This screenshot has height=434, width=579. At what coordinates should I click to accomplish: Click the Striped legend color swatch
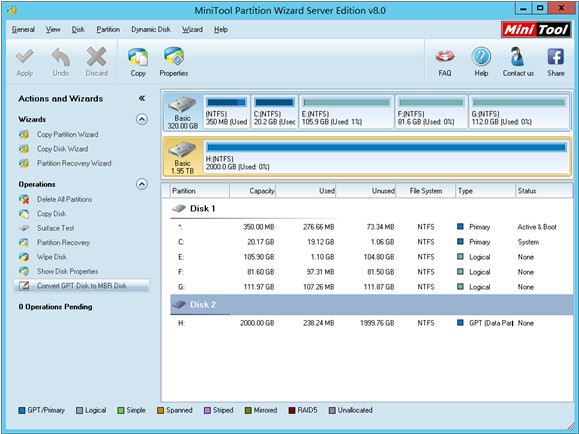207,410
